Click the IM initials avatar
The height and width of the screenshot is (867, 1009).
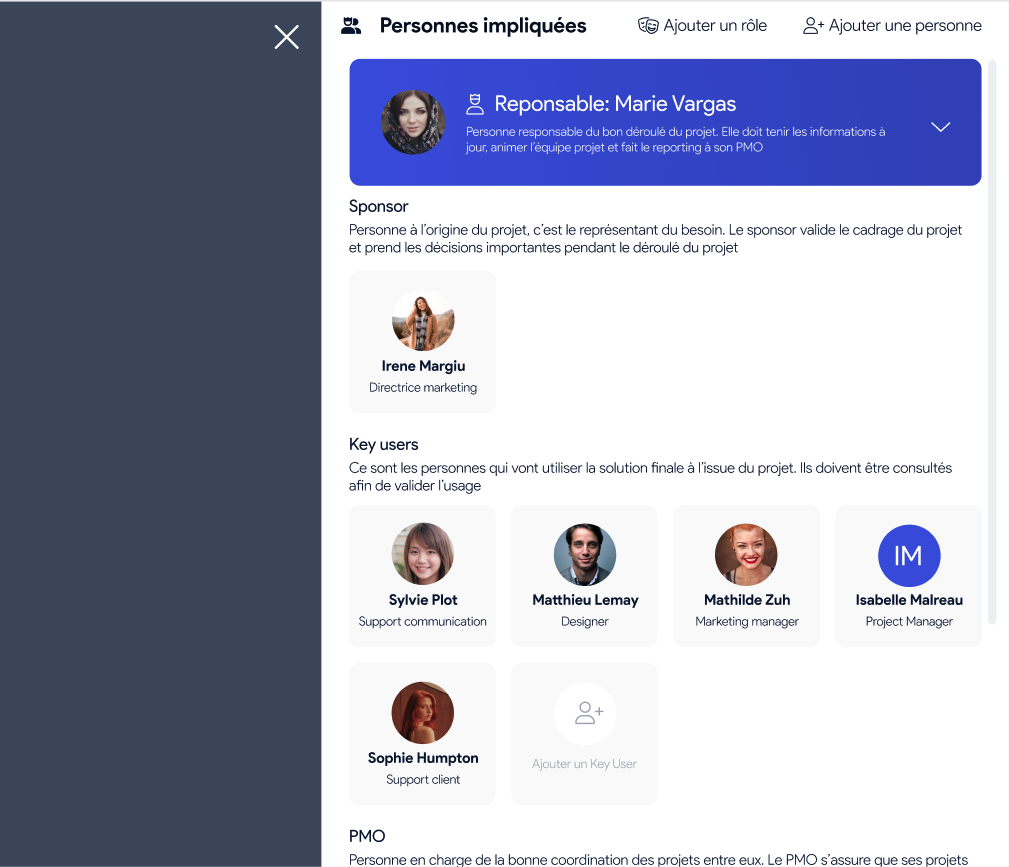pos(909,555)
